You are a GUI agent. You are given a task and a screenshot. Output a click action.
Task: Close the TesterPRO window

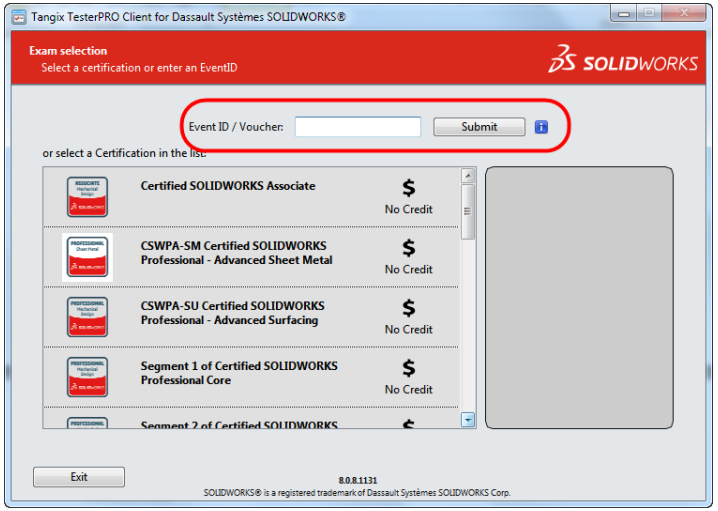point(684,13)
